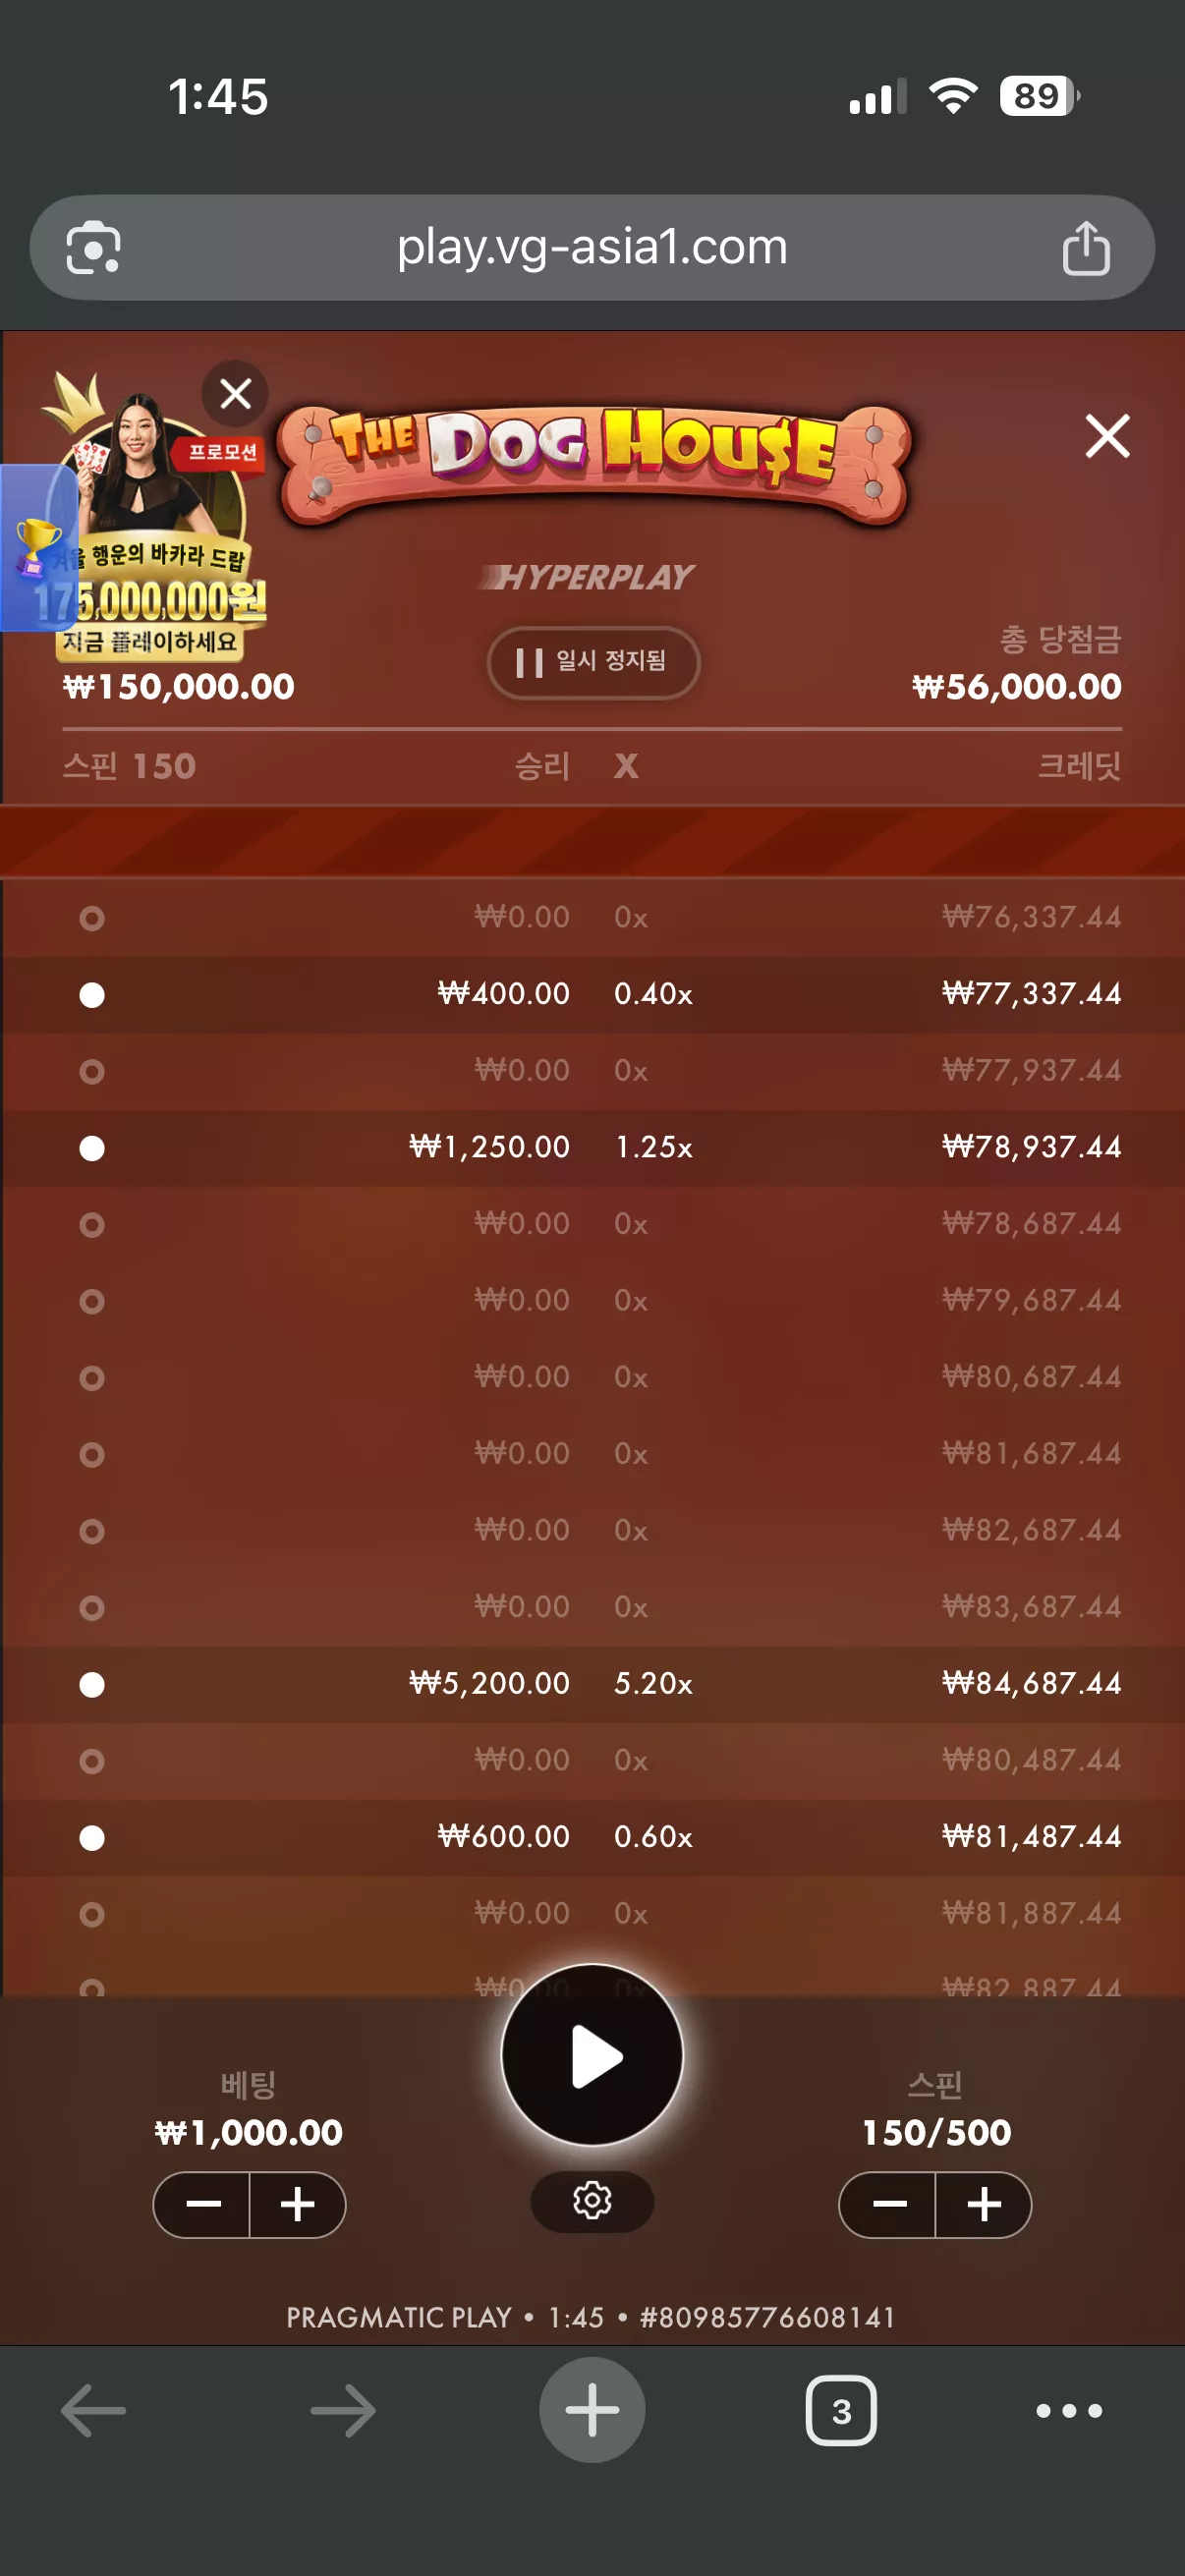Tap the play button to resume spins
Image resolution: width=1185 pixels, height=2576 pixels.
pos(592,2055)
